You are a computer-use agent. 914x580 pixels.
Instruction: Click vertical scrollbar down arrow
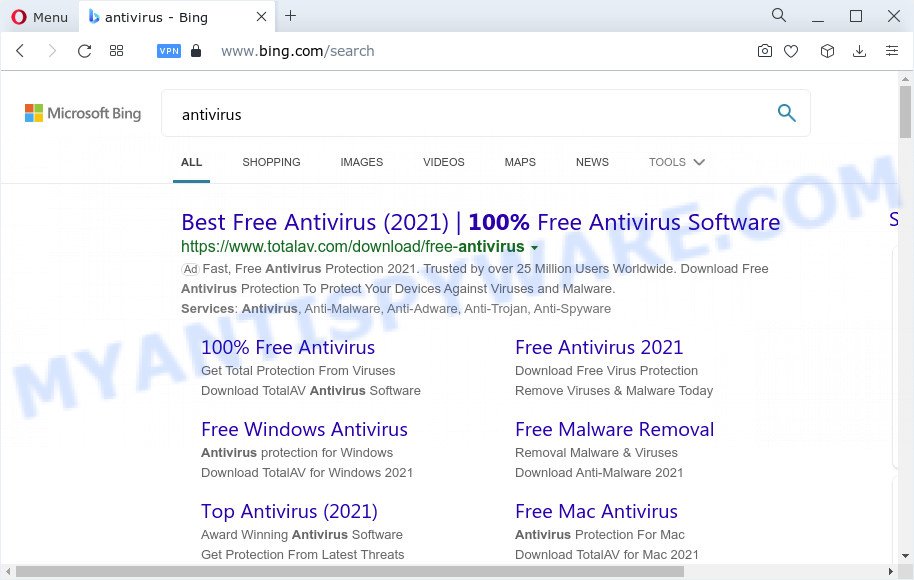(905, 556)
